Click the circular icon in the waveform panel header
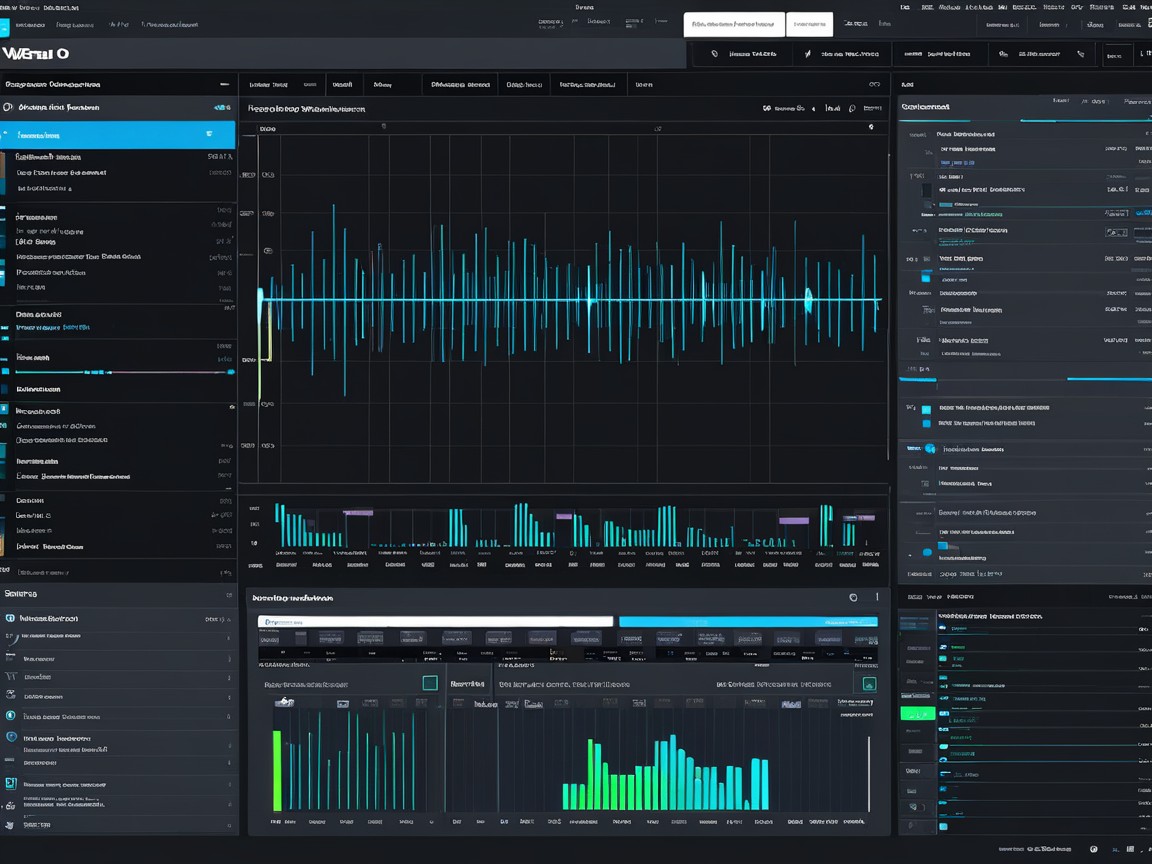This screenshot has height=864, width=1152. point(852,109)
